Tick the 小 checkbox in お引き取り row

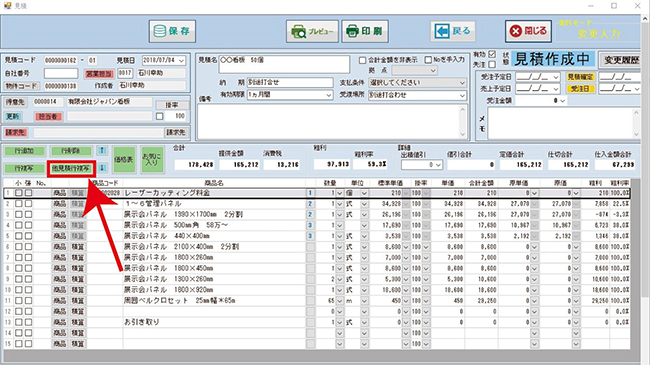(19, 322)
